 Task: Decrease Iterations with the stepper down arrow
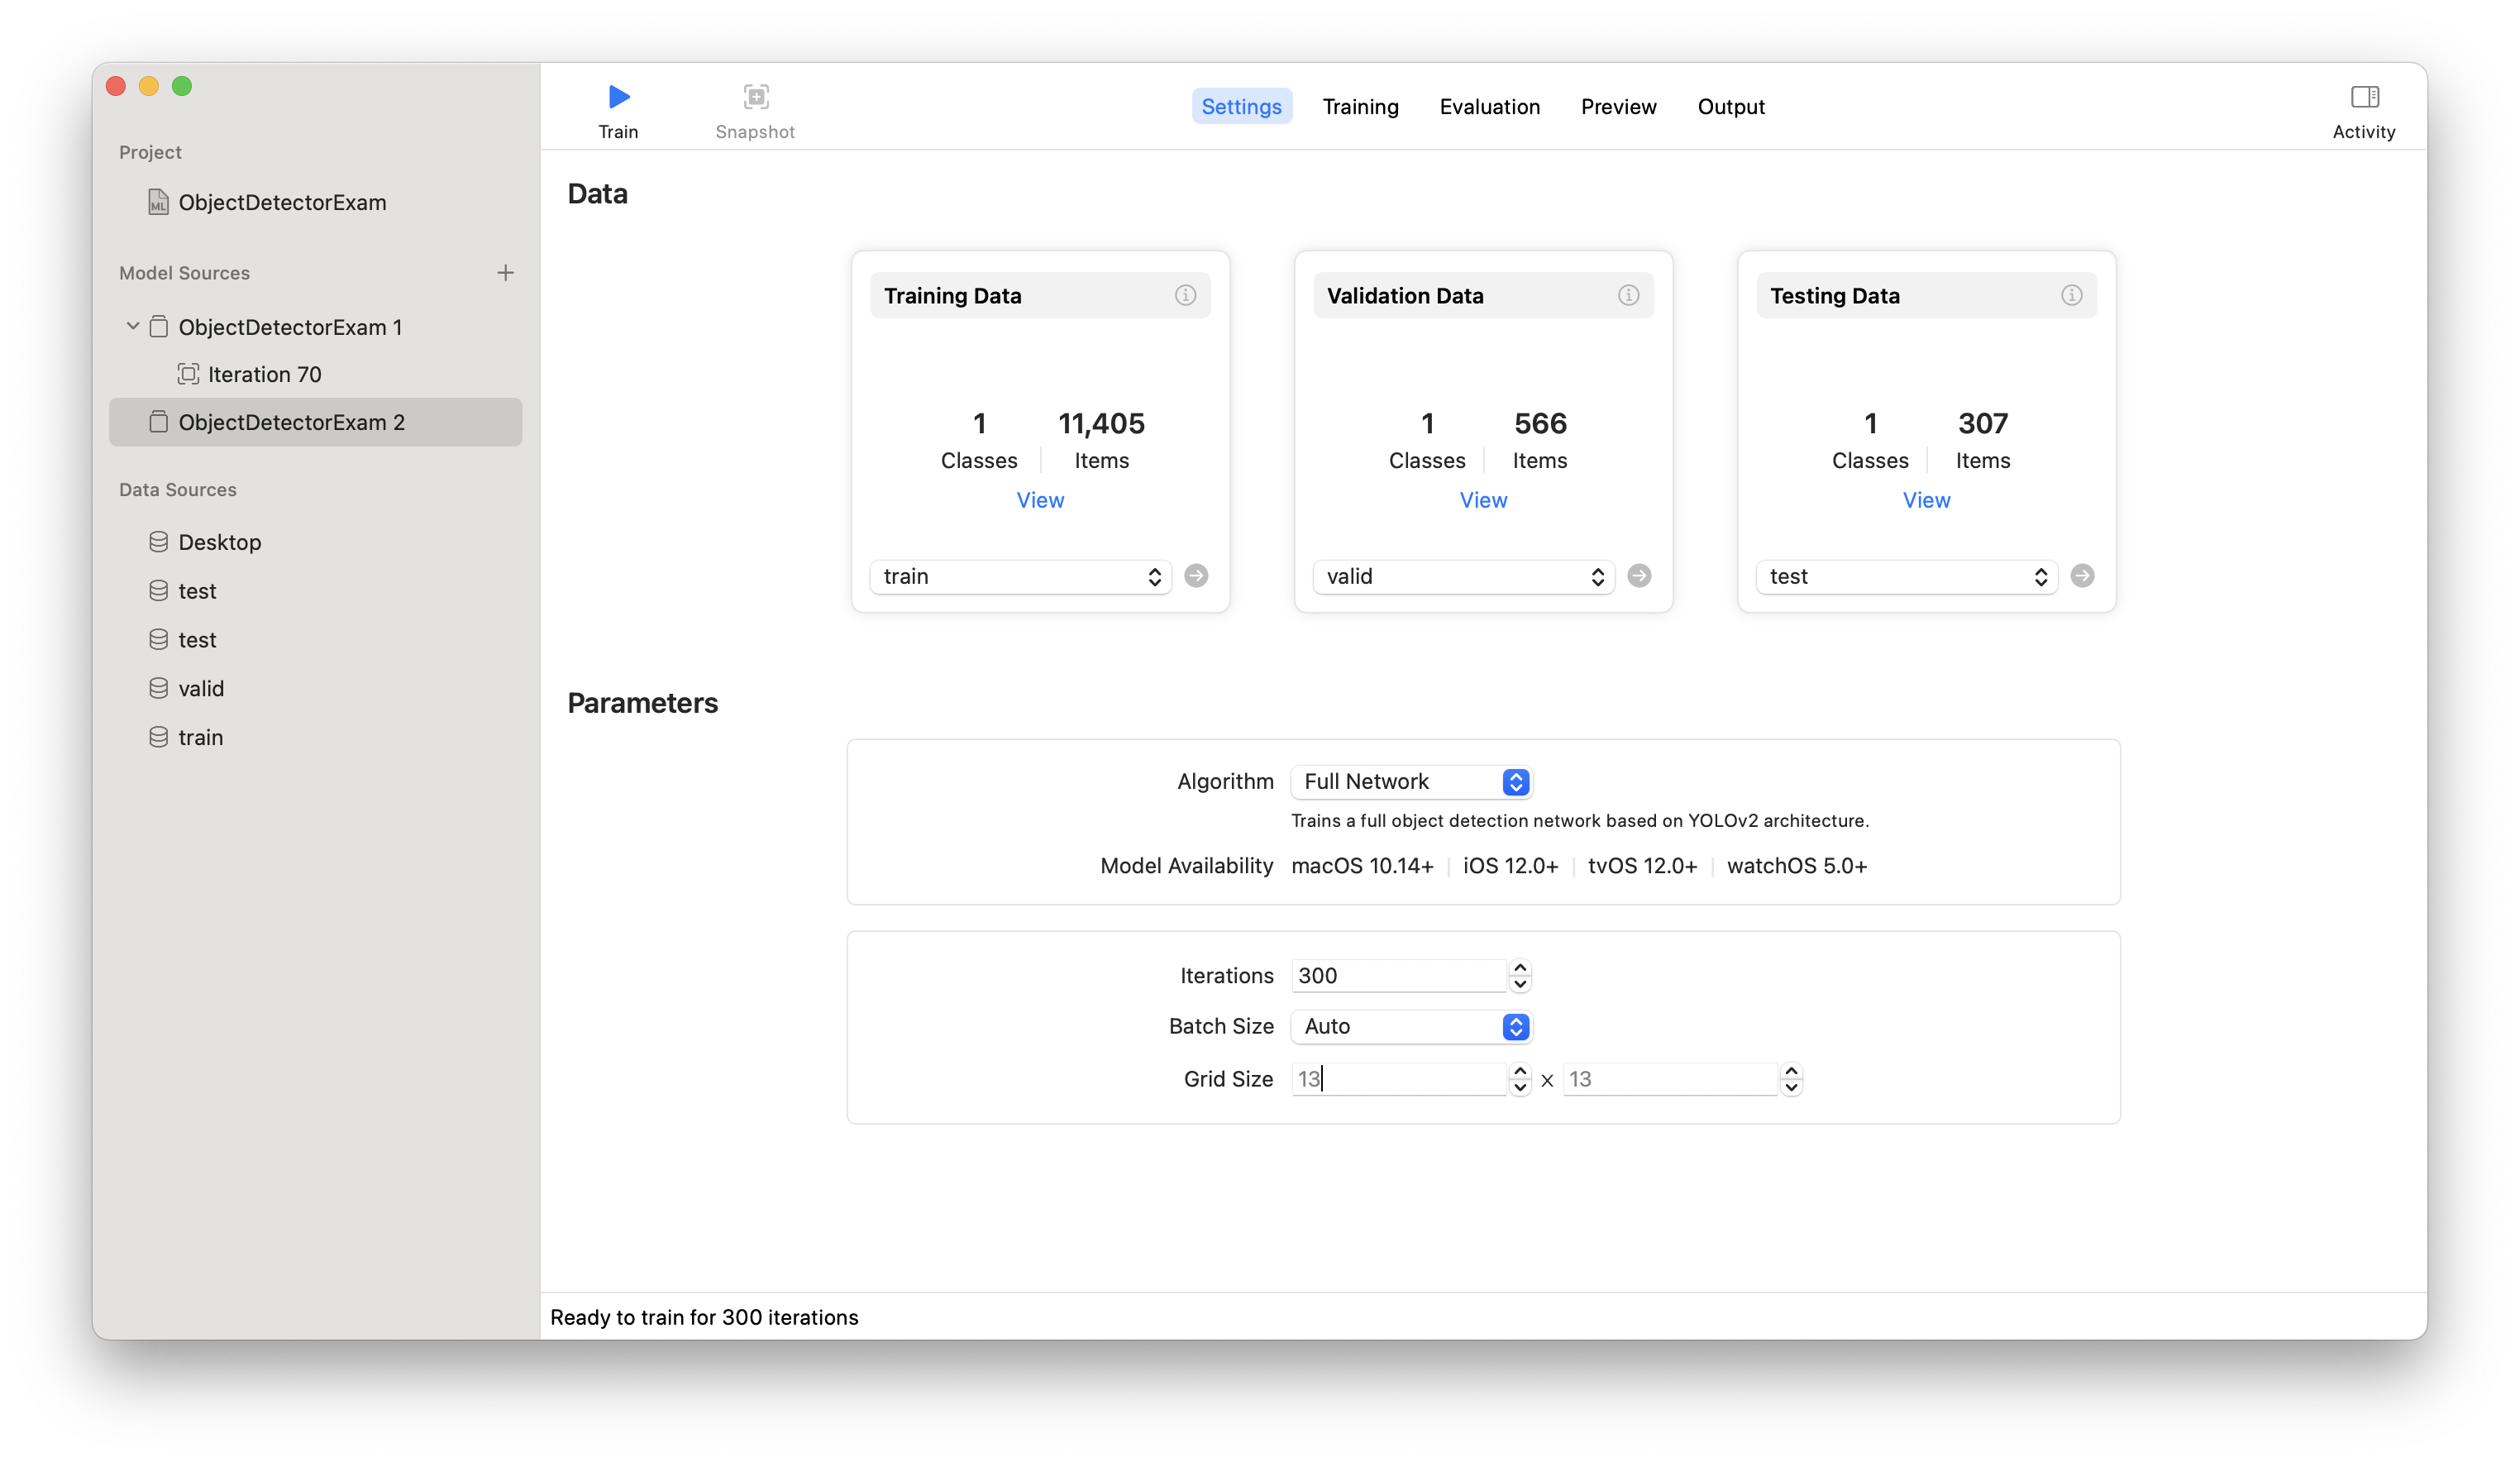coord(1520,984)
